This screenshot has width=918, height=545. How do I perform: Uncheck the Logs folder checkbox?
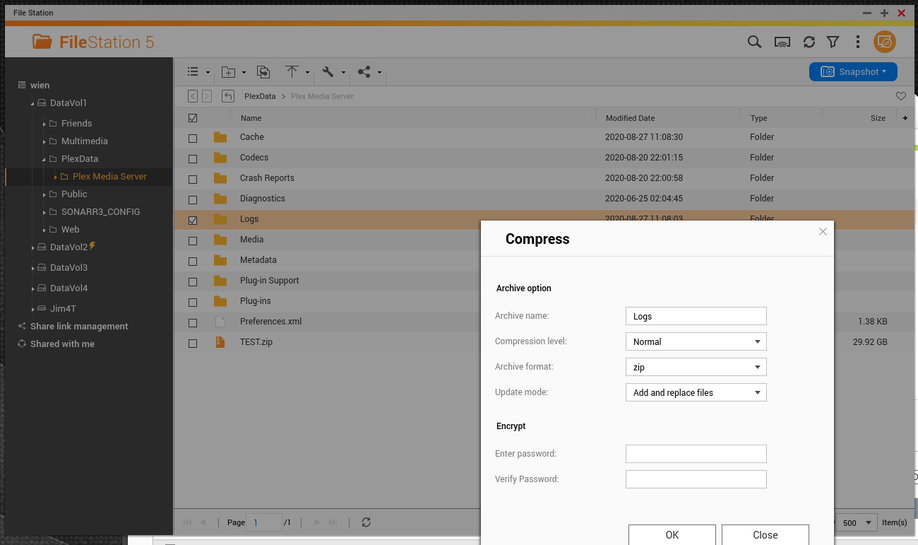coord(193,220)
